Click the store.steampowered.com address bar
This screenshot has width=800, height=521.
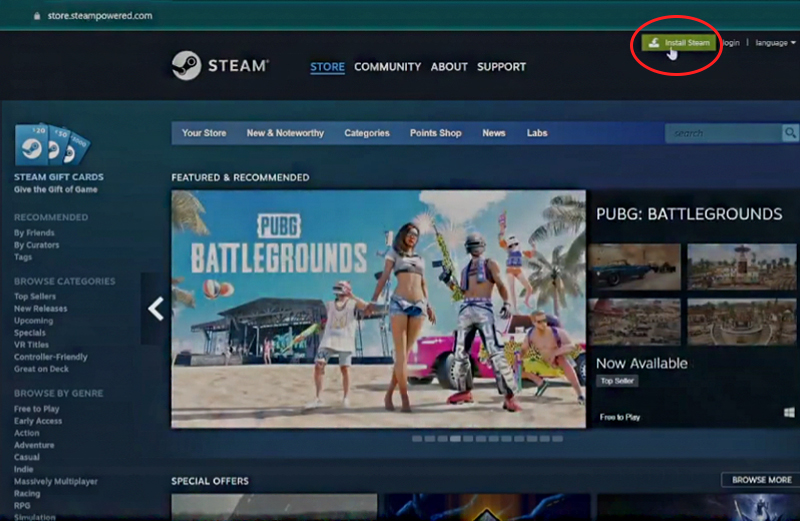tap(100, 16)
